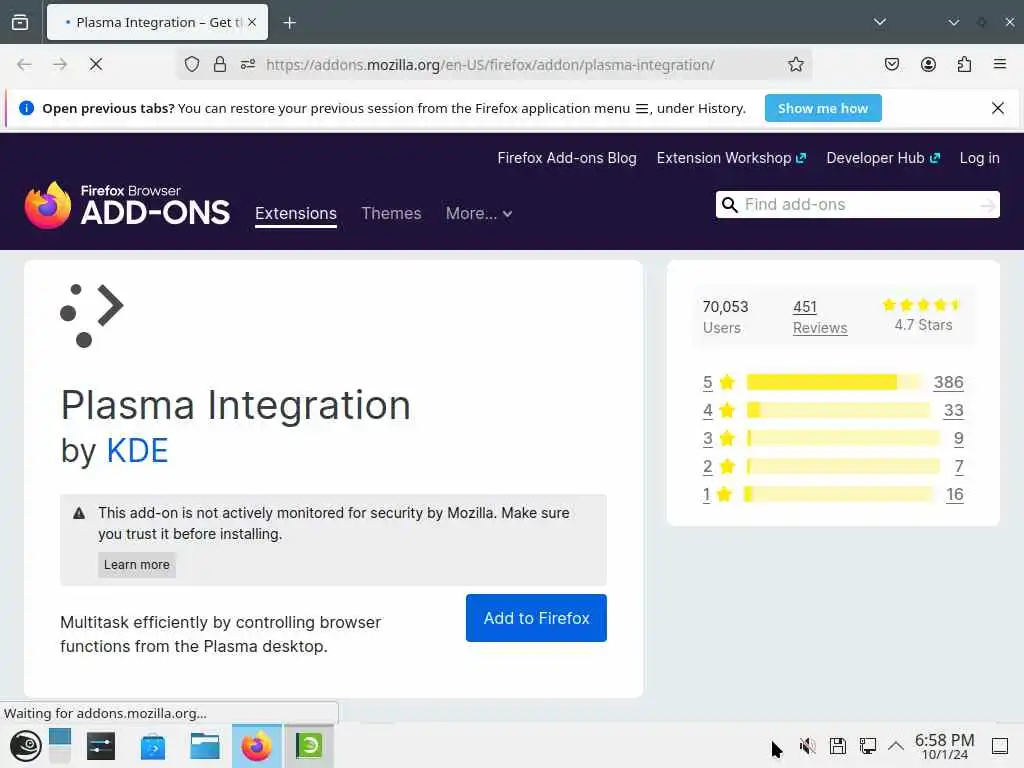Click the 2 star rating row label

(708, 466)
